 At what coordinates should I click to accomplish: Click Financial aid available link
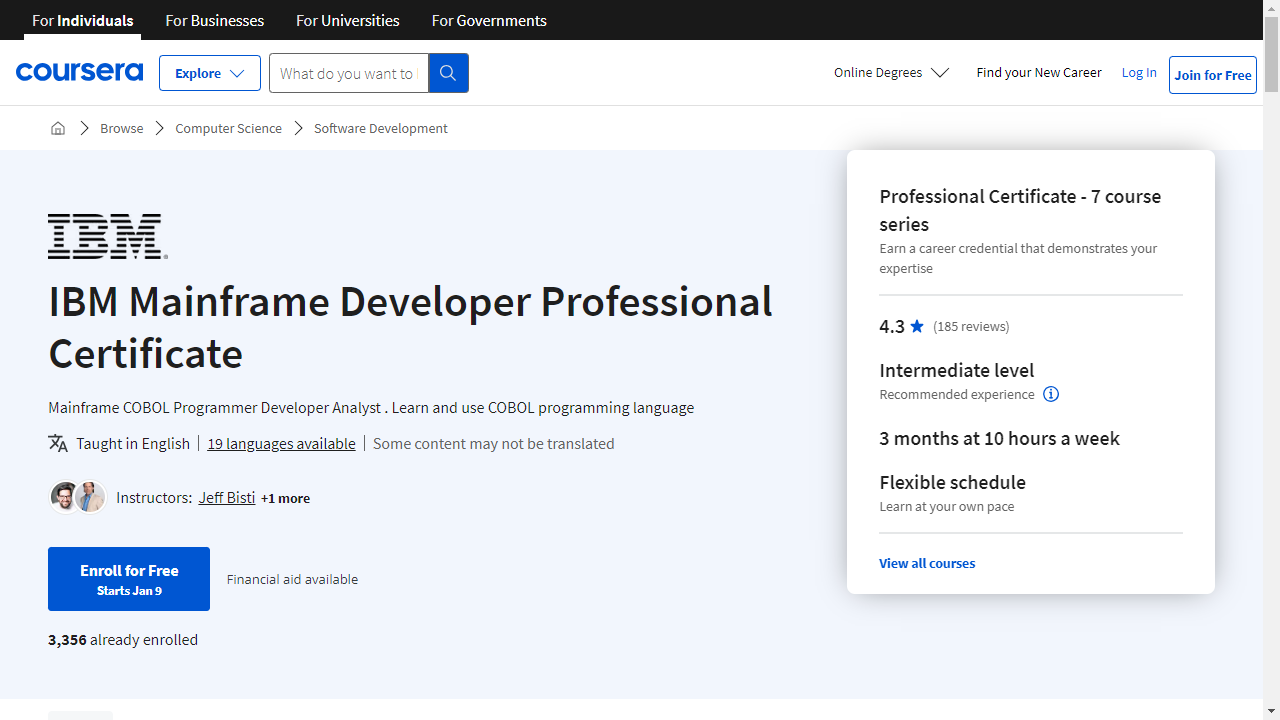[x=292, y=579]
